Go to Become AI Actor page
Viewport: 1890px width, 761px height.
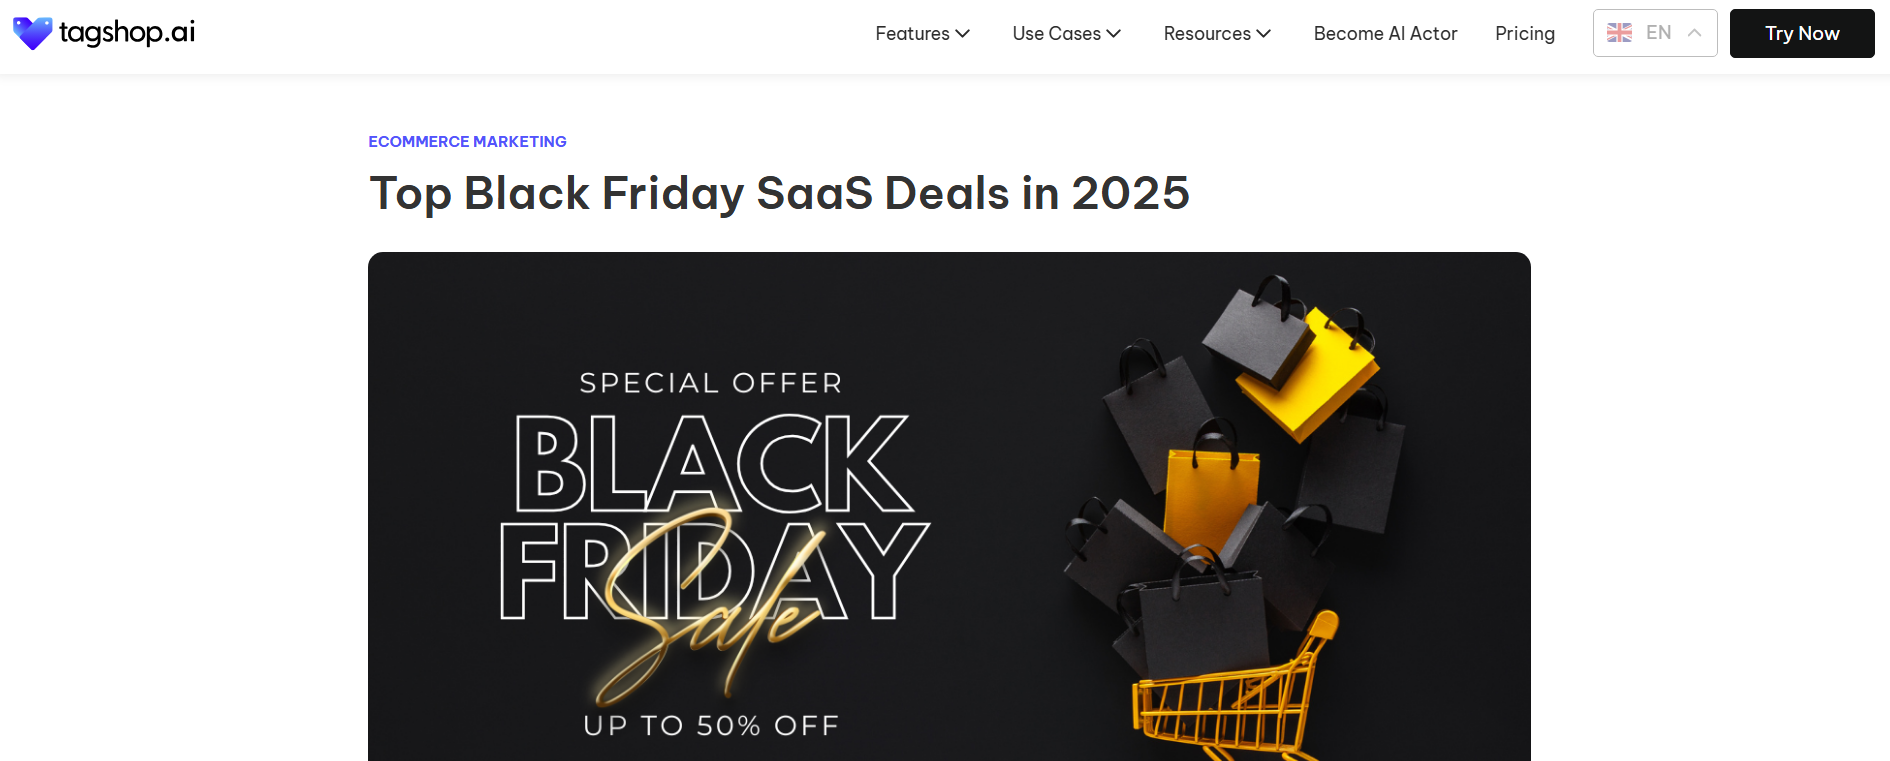[x=1385, y=34]
